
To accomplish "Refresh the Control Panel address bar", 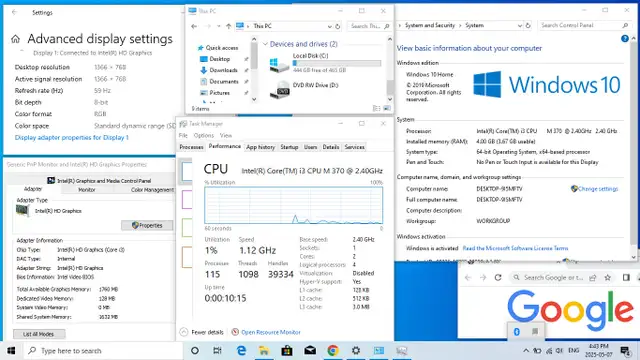I will [528, 25].
